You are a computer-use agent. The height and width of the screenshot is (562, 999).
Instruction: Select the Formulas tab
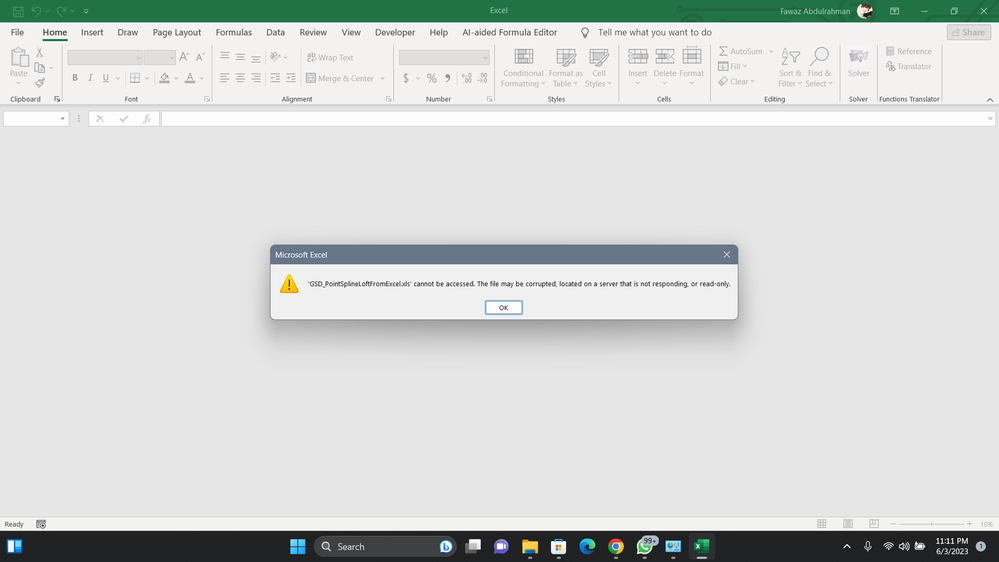(x=233, y=32)
